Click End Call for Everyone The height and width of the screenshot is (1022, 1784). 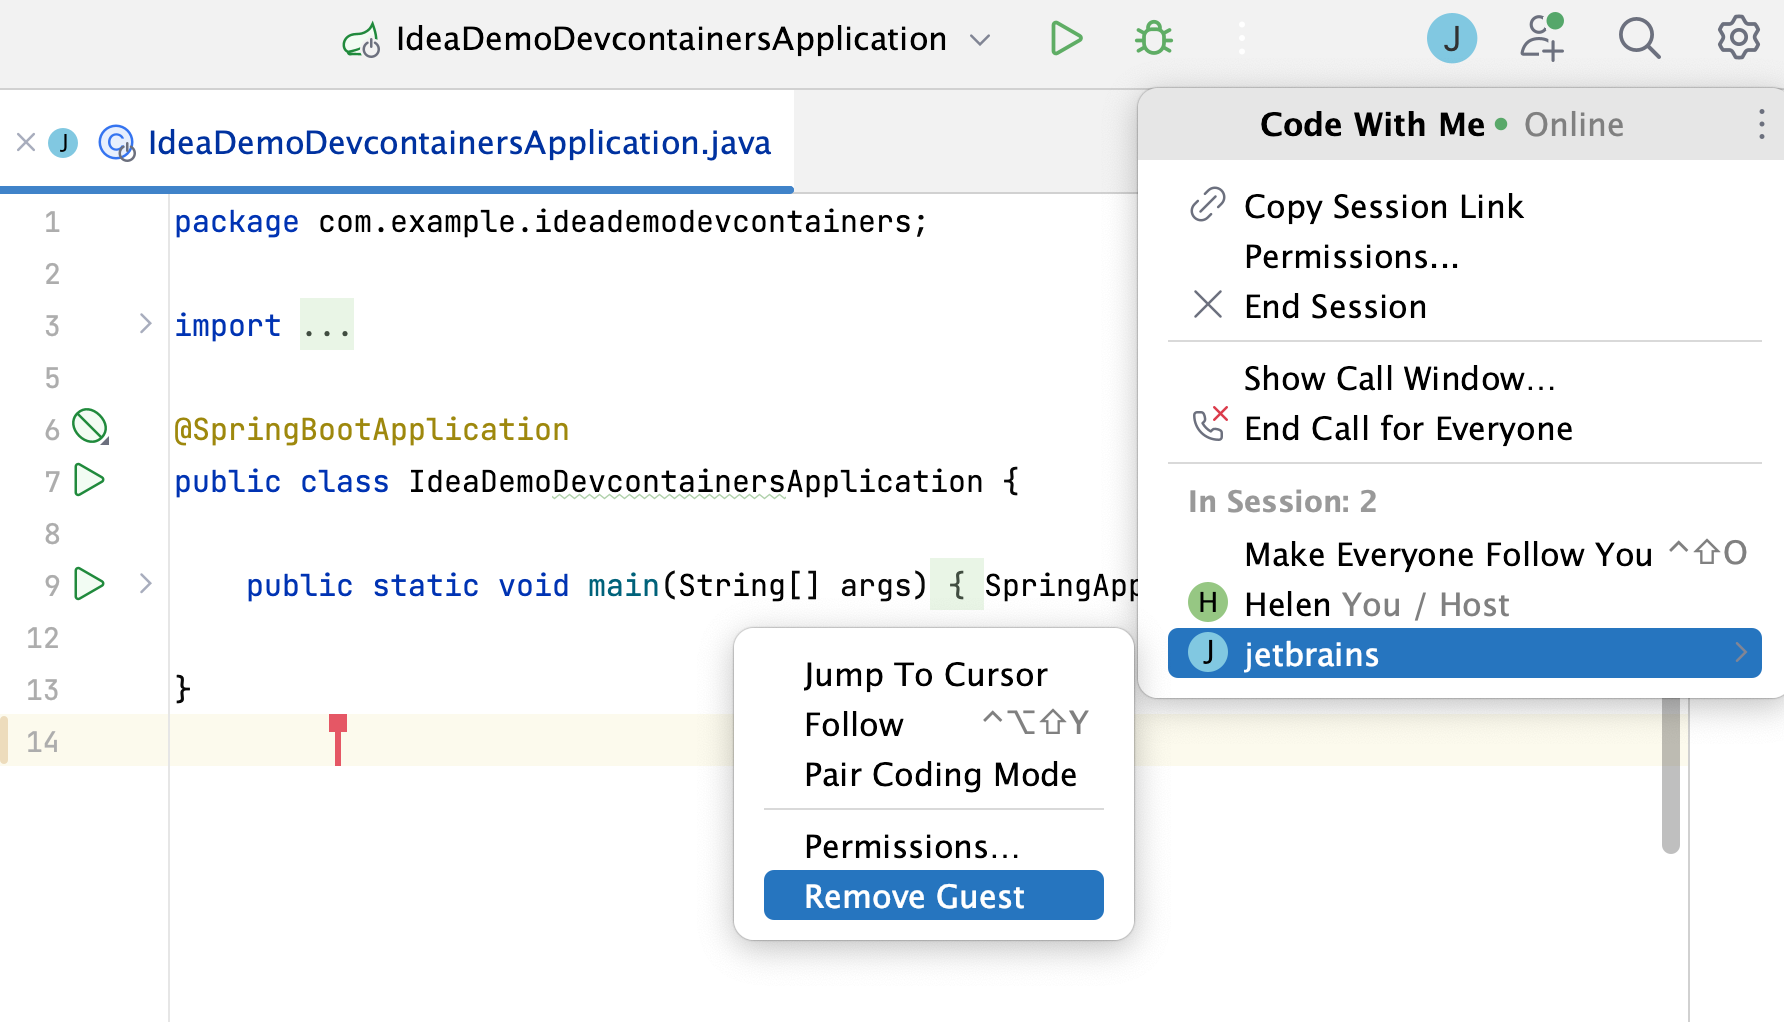tap(1408, 429)
